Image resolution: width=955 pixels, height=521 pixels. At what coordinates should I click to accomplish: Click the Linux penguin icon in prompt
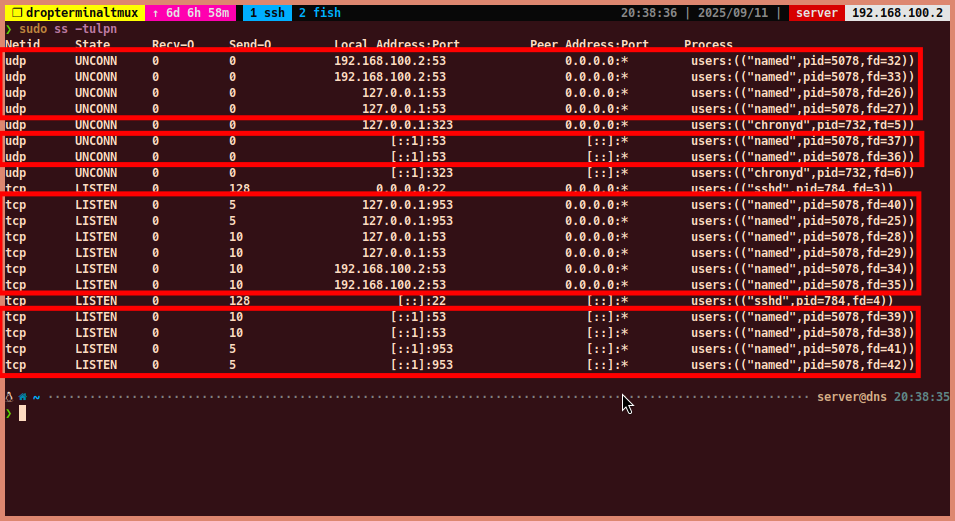tap(9, 397)
